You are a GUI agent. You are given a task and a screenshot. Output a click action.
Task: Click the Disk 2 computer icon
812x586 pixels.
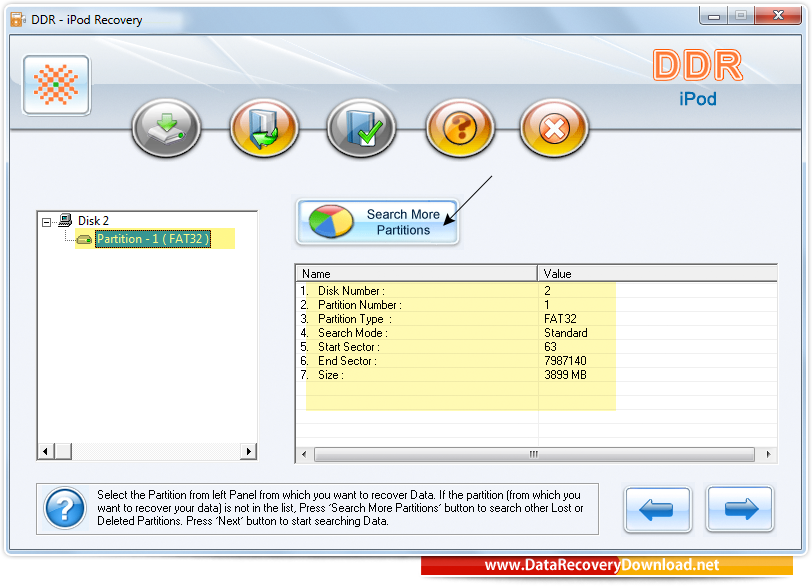pos(65,221)
